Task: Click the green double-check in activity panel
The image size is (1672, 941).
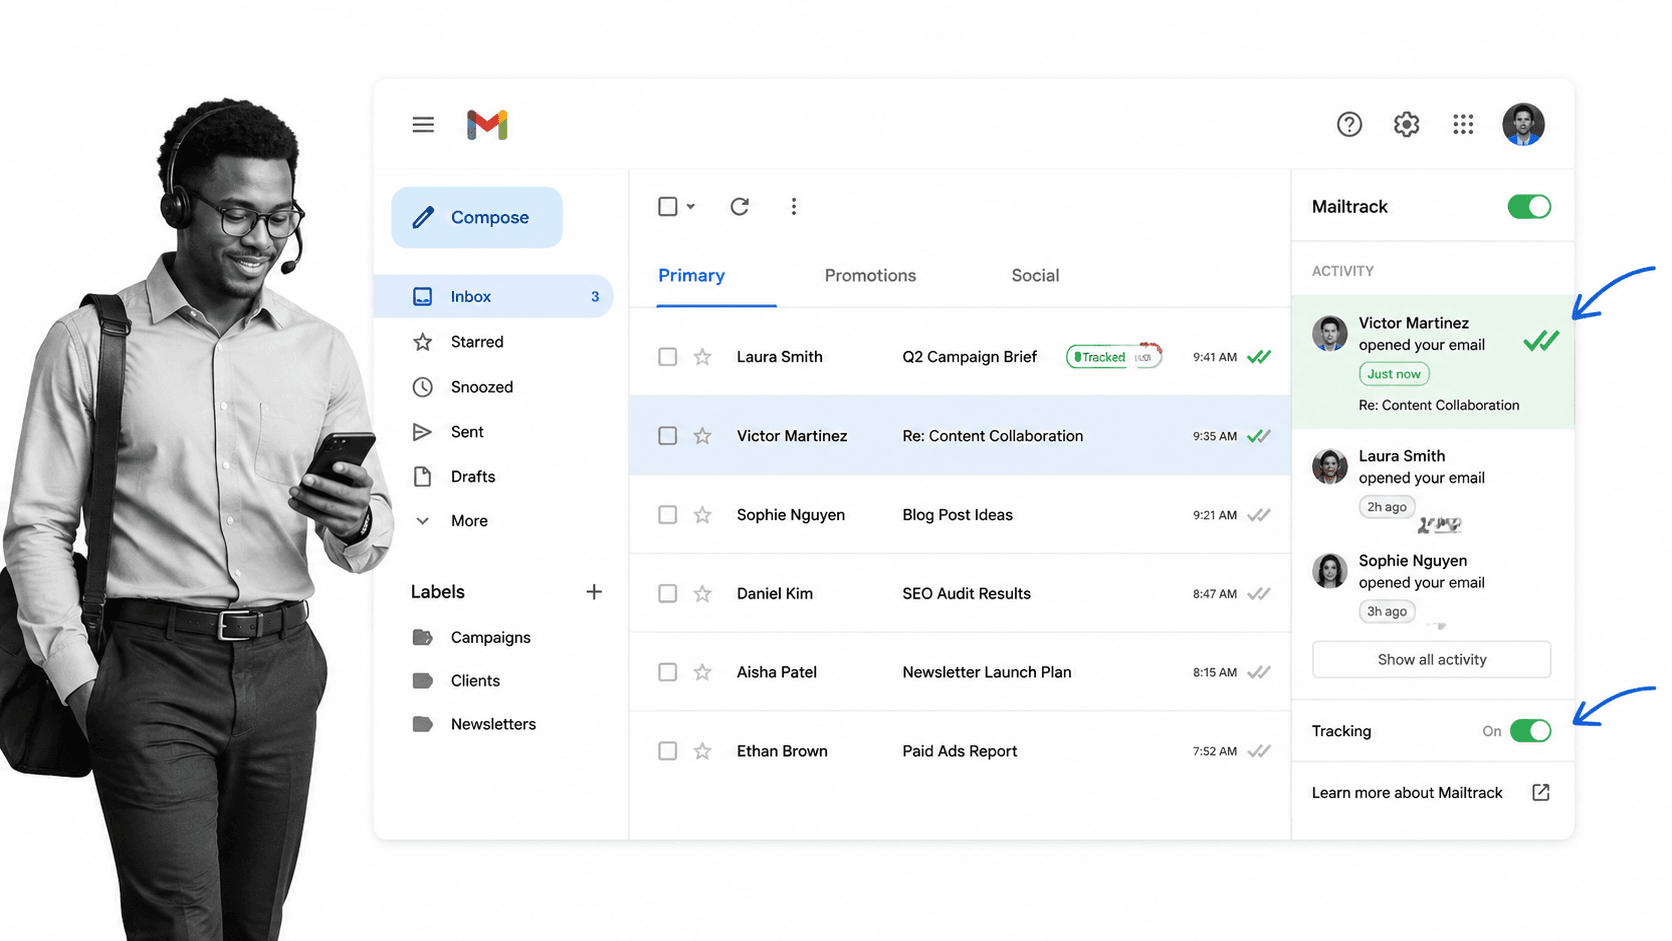Action: [x=1541, y=342]
